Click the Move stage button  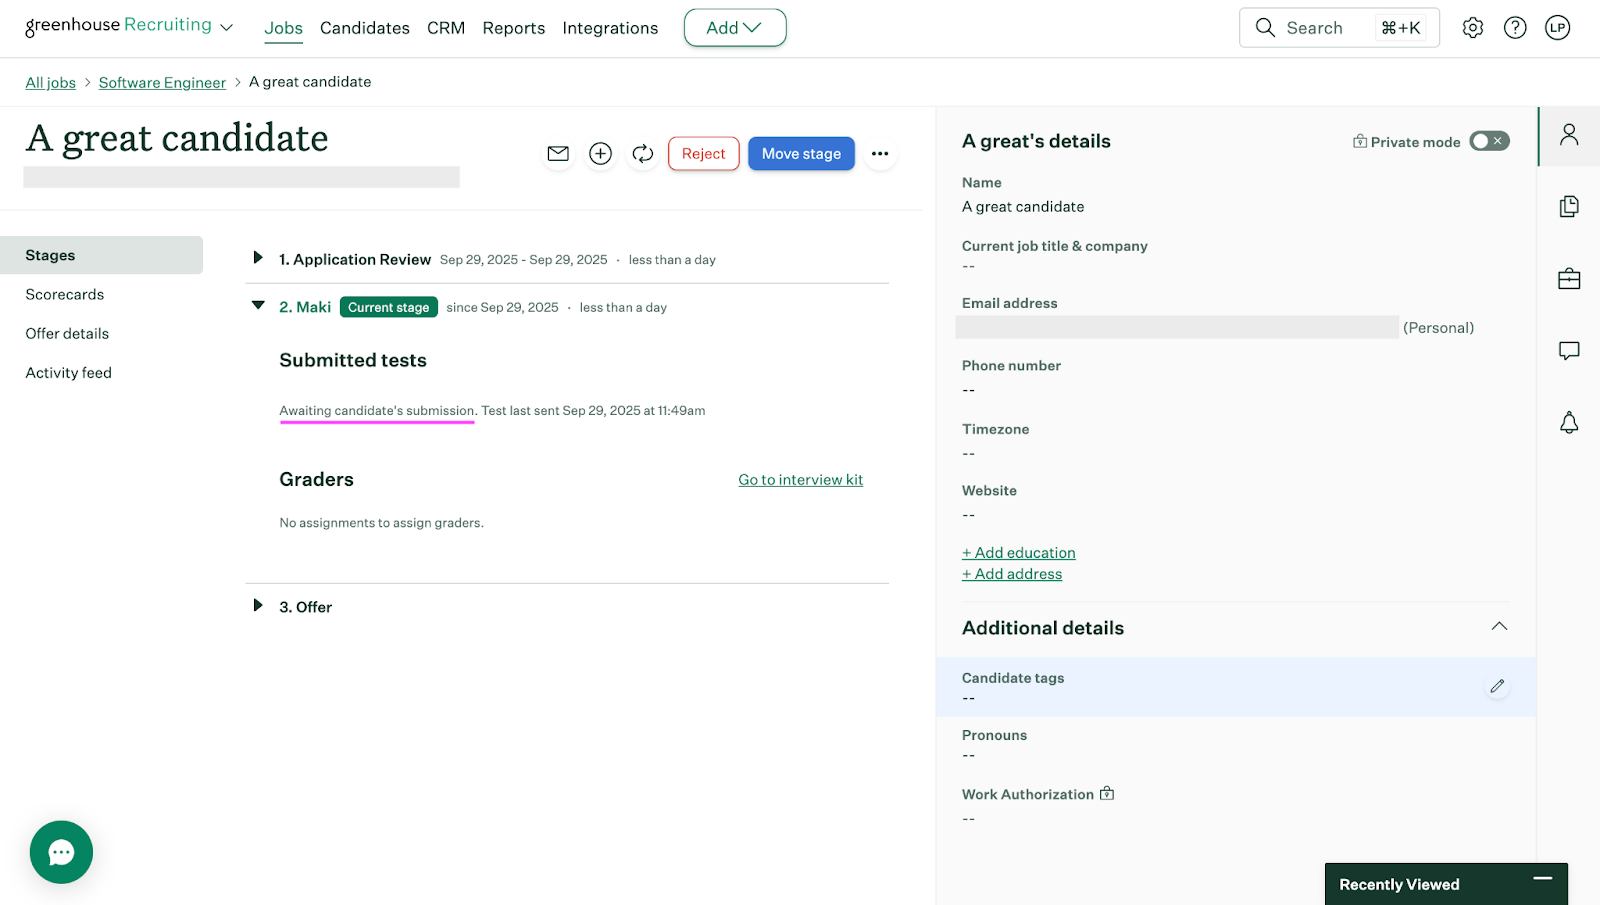coord(801,153)
